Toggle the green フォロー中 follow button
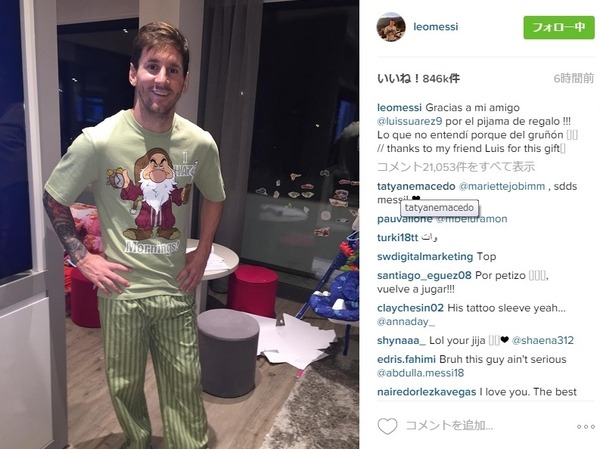Screen dimensions: 600x449 [559, 27]
